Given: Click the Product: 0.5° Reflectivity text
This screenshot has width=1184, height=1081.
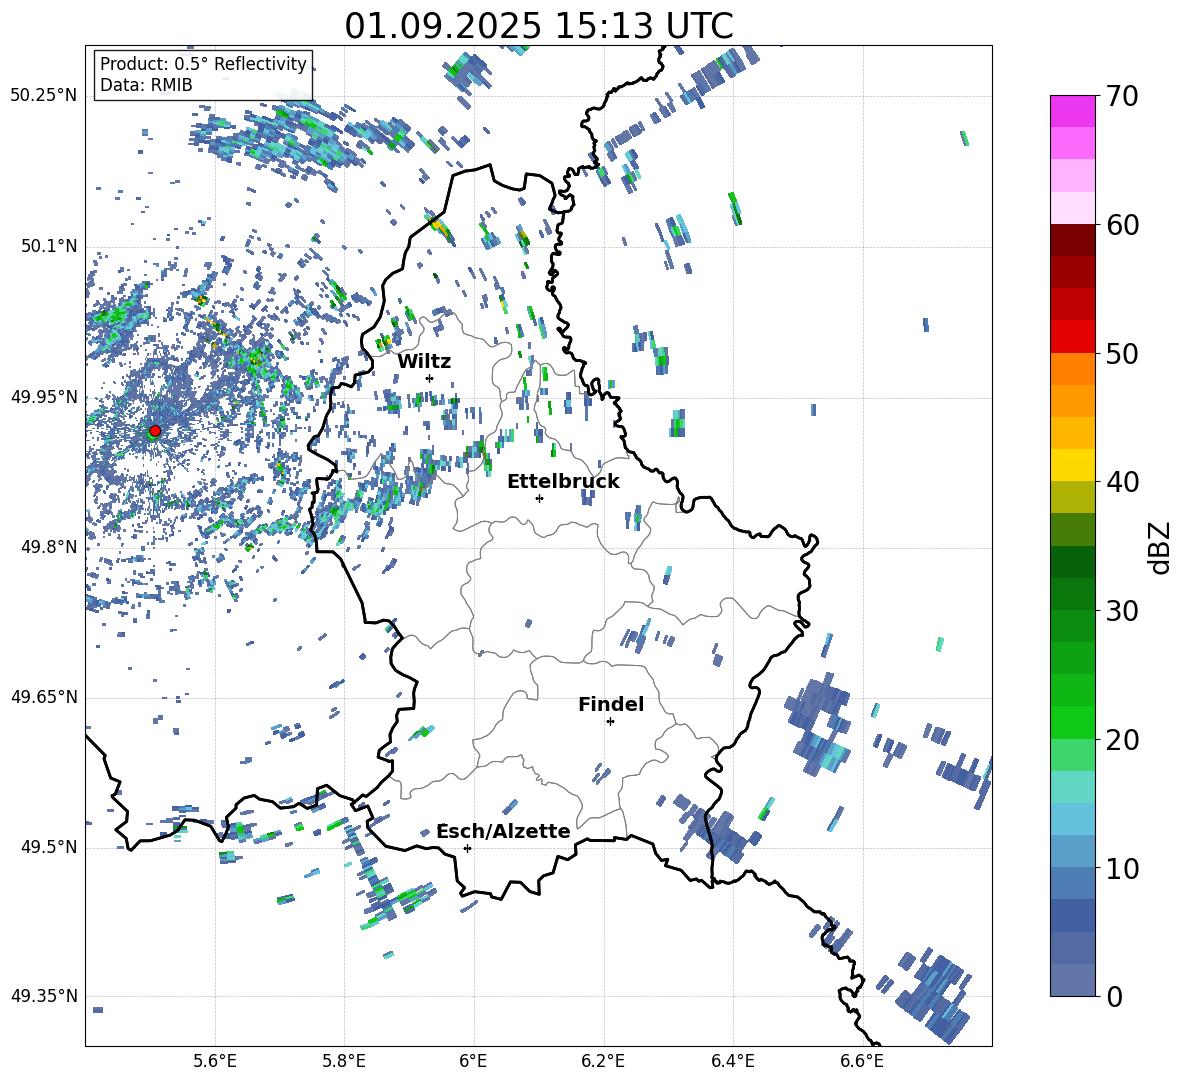Looking at the screenshot, I should click(203, 63).
